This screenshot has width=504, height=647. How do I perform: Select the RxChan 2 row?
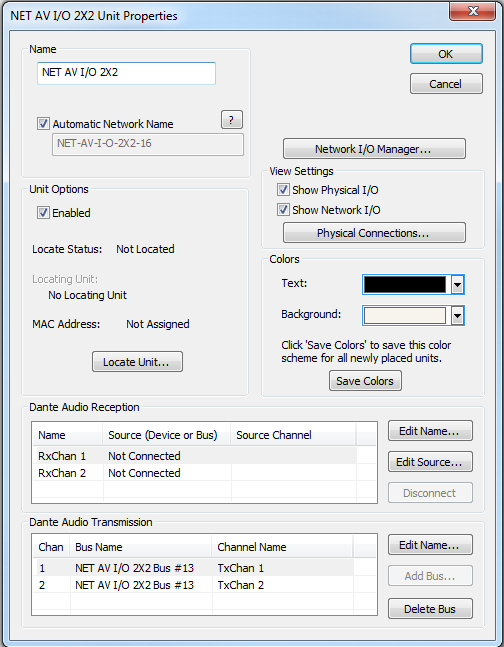[195, 473]
